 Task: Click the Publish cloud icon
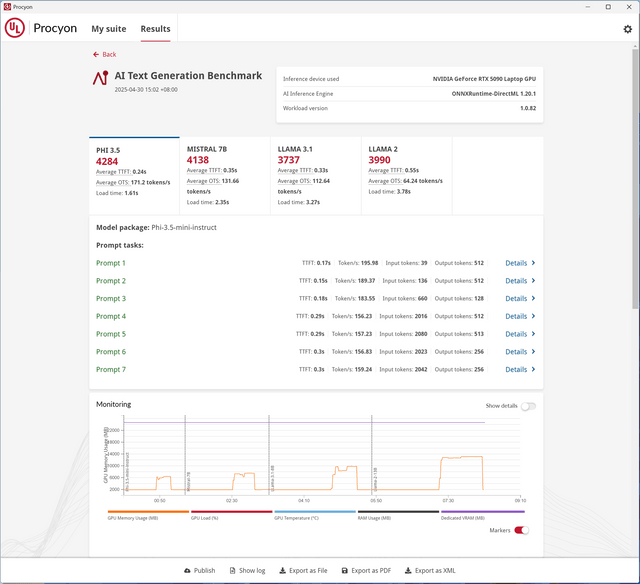click(x=187, y=571)
